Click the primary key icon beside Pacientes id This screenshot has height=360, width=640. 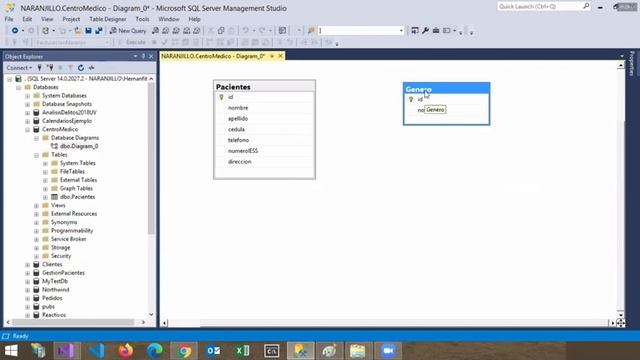(222, 97)
